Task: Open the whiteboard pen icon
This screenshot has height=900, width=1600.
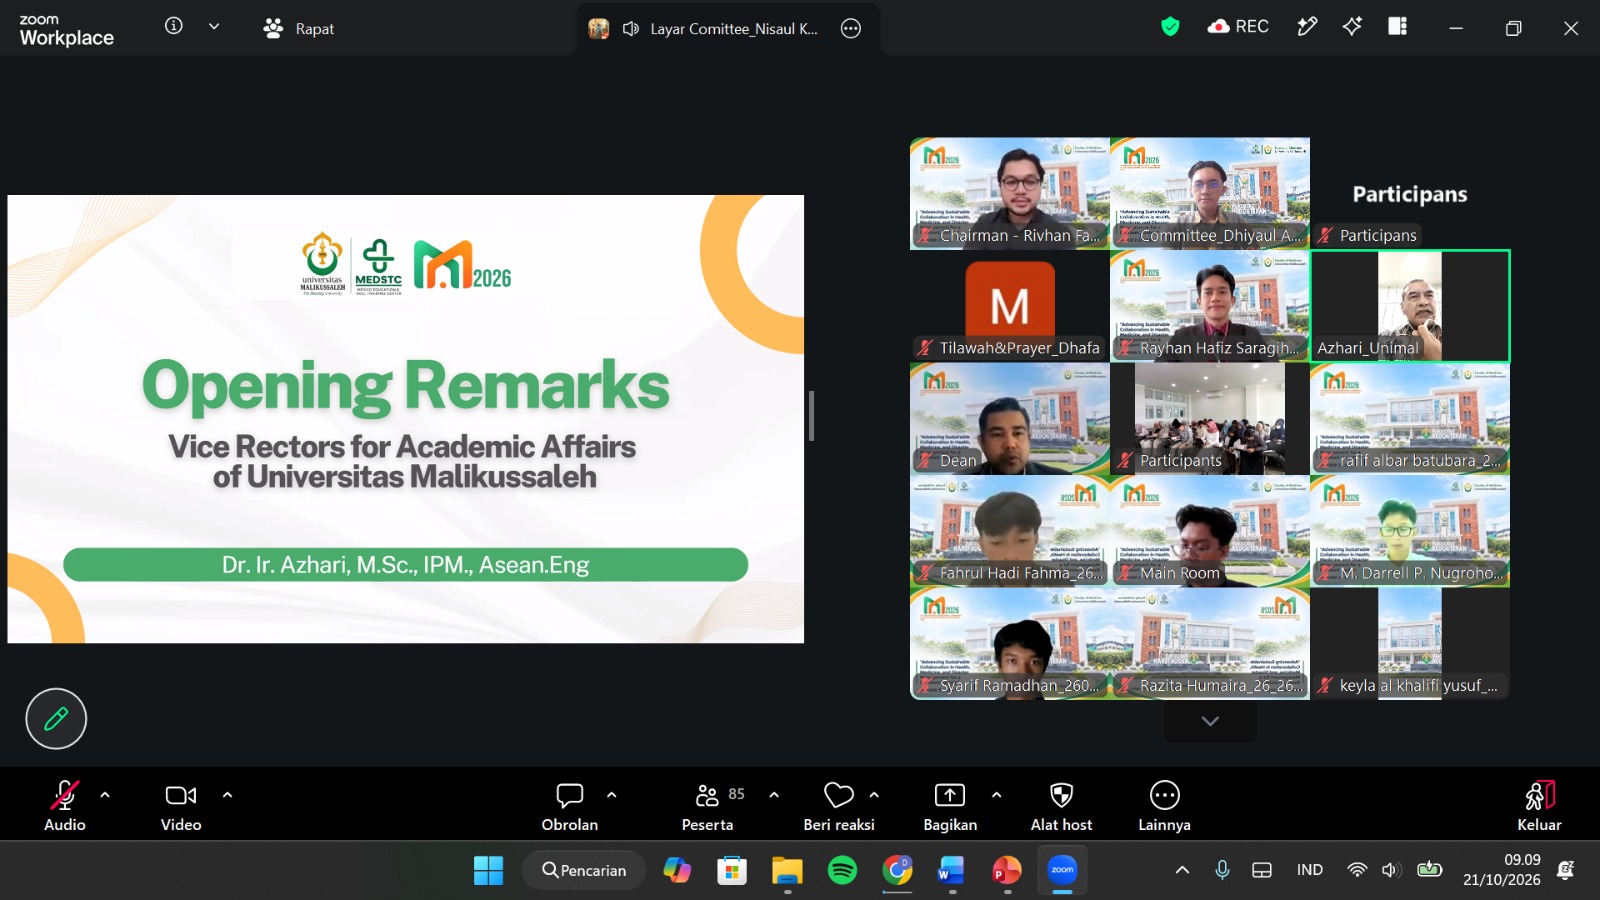Action: (1307, 27)
